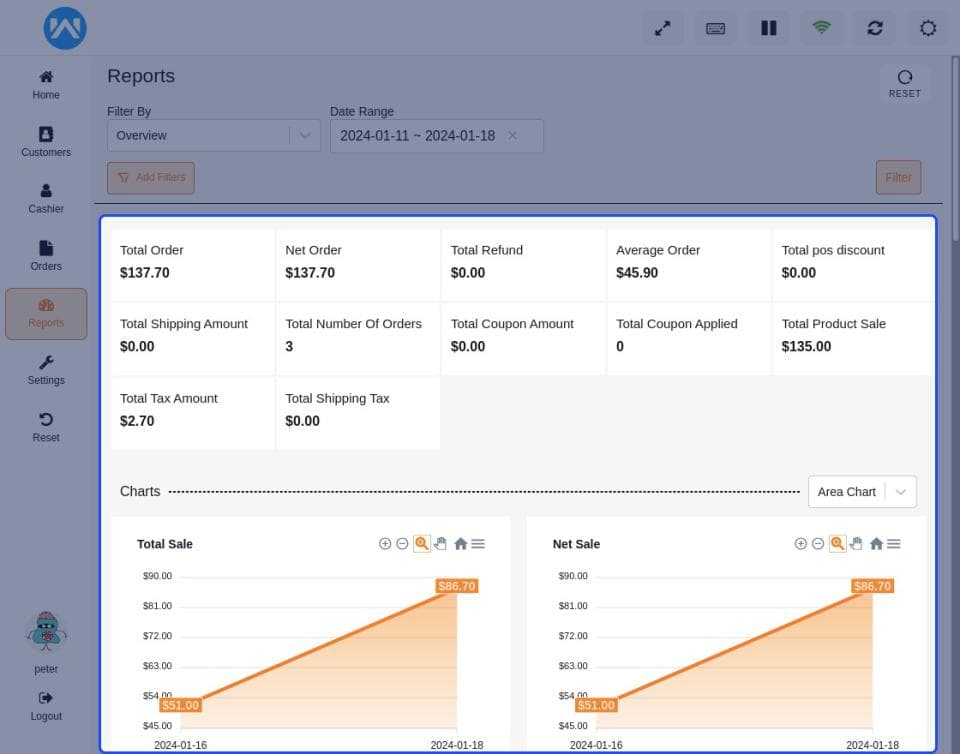
Task: Click the Total Number Of Orders card
Action: coord(358,338)
